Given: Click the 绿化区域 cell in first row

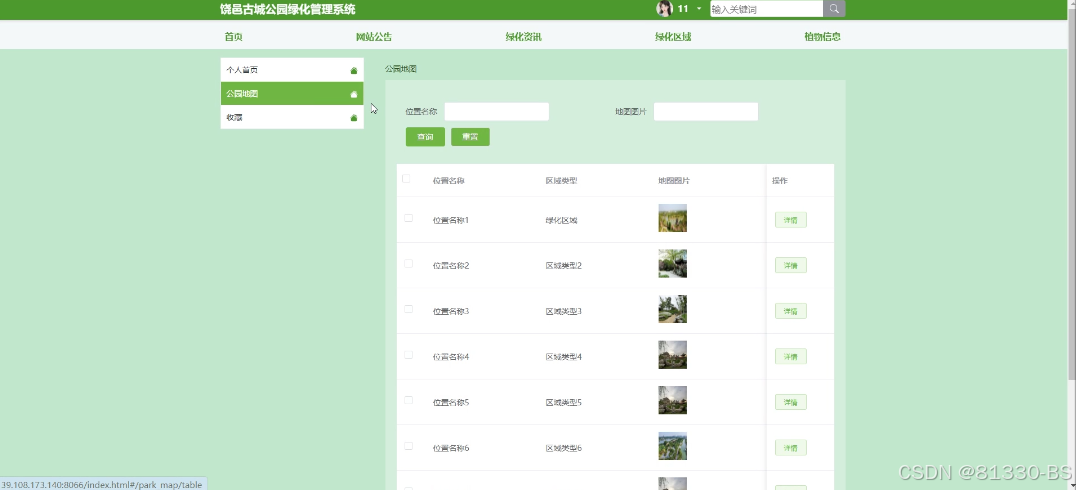Looking at the screenshot, I should [x=561, y=220].
